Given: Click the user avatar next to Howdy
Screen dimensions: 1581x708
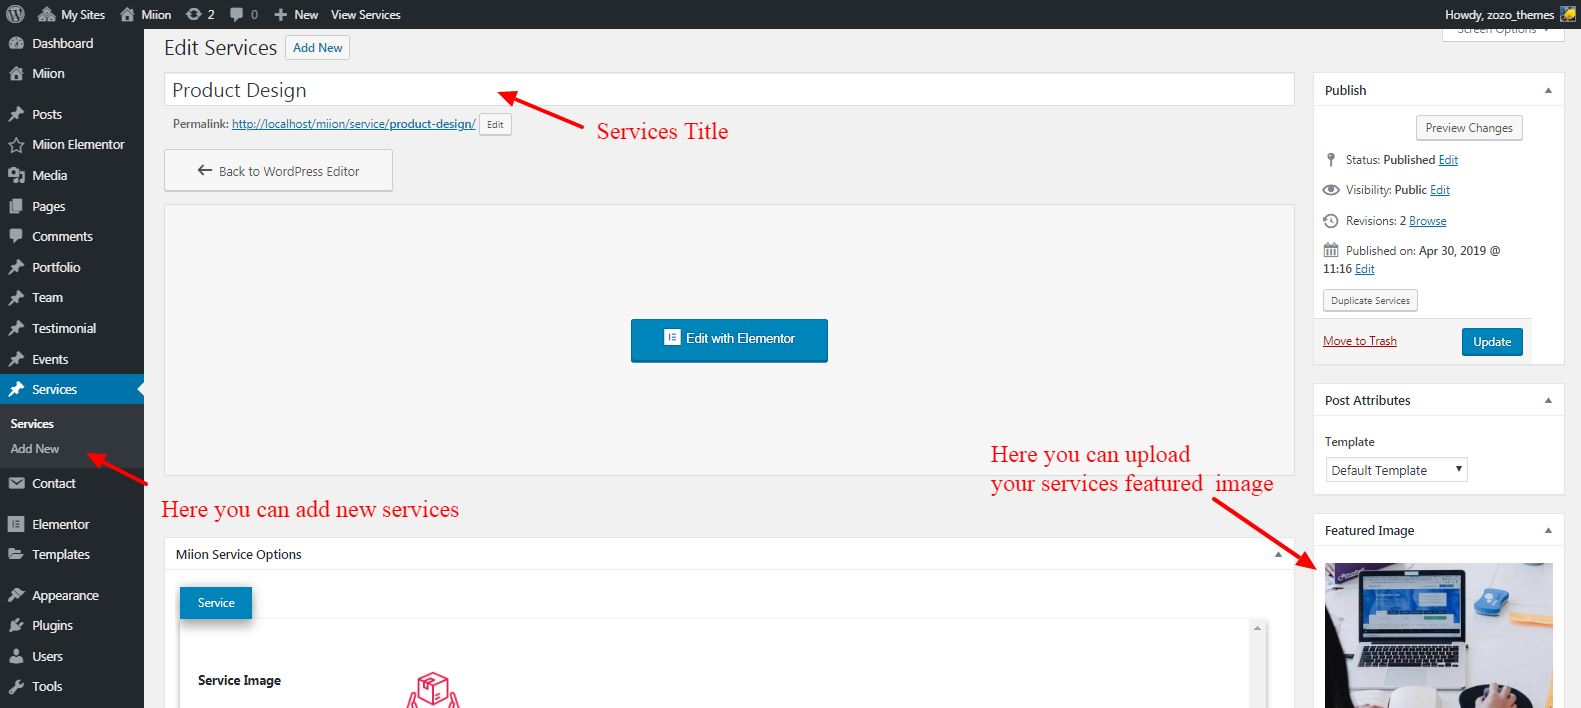Looking at the screenshot, I should (x=1567, y=14).
